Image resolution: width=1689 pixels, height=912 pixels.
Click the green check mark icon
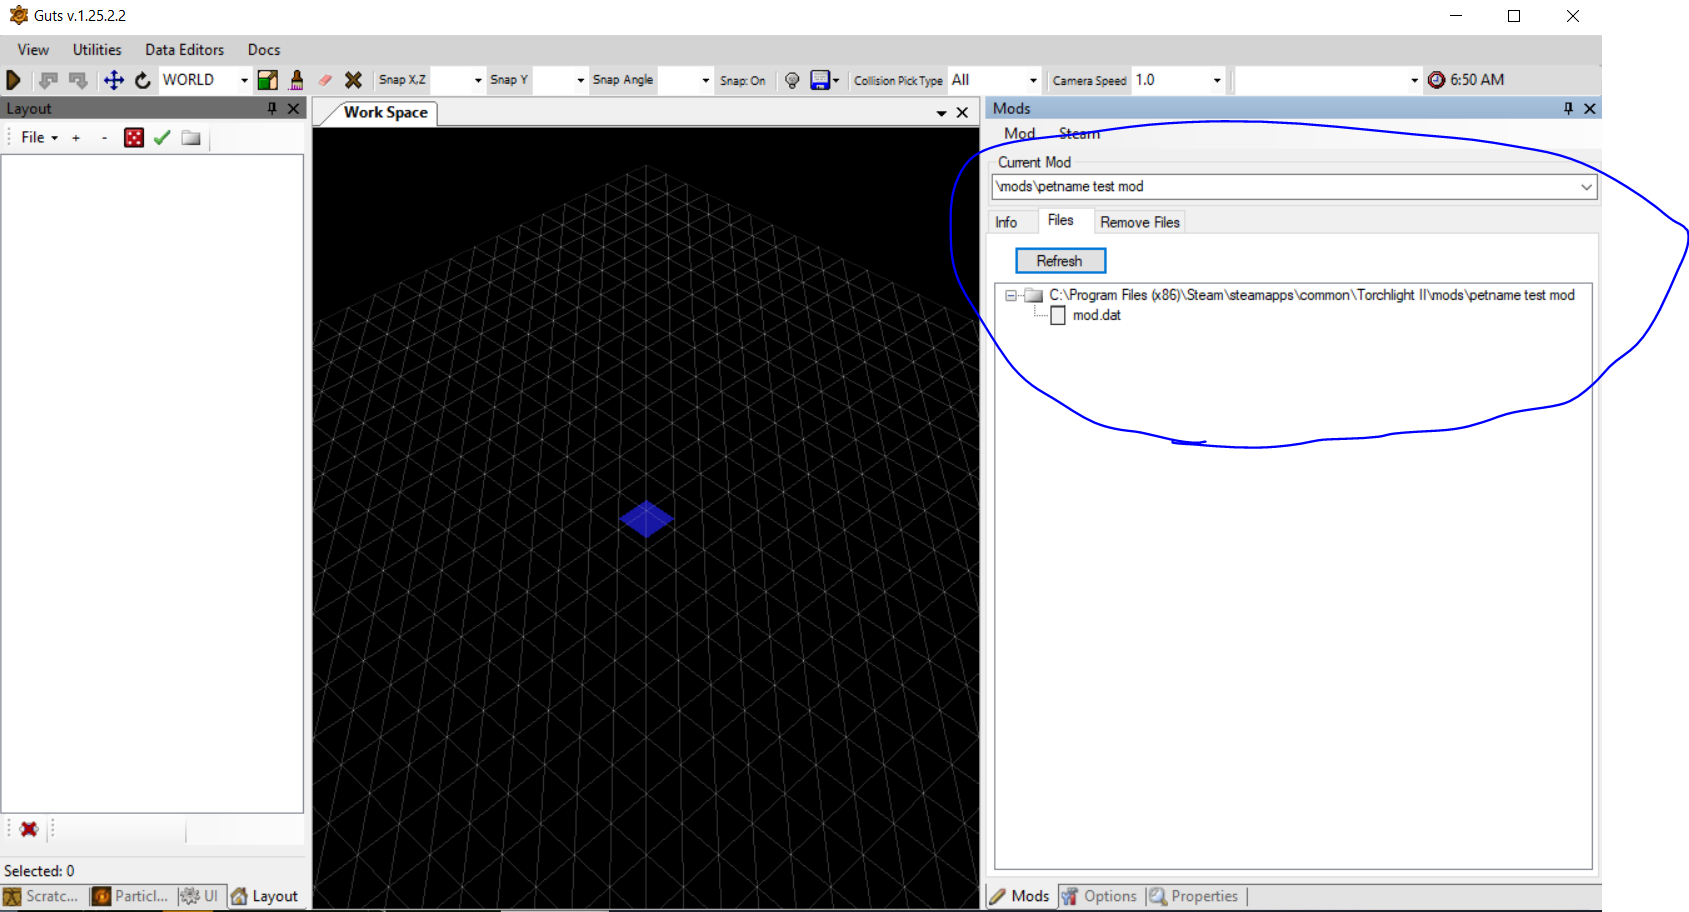pyautogui.click(x=162, y=137)
